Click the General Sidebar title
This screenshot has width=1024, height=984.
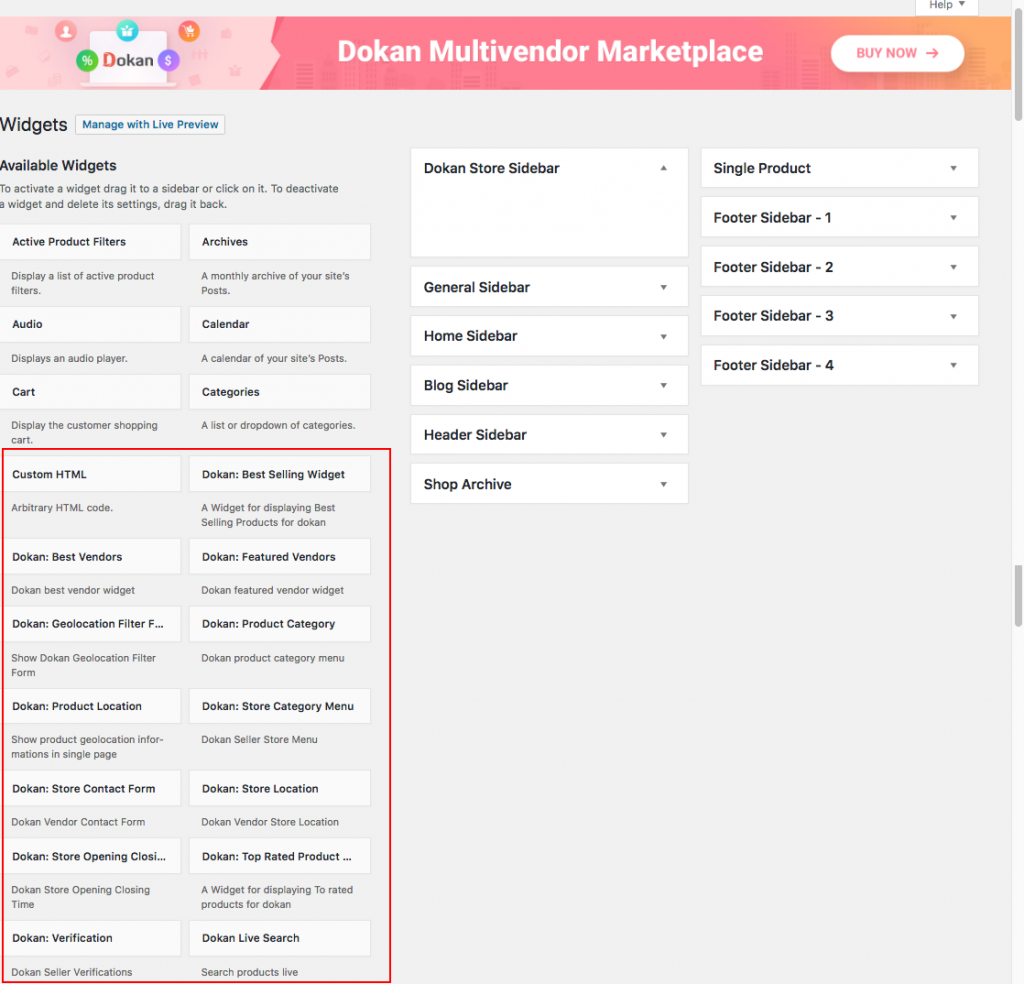(477, 287)
